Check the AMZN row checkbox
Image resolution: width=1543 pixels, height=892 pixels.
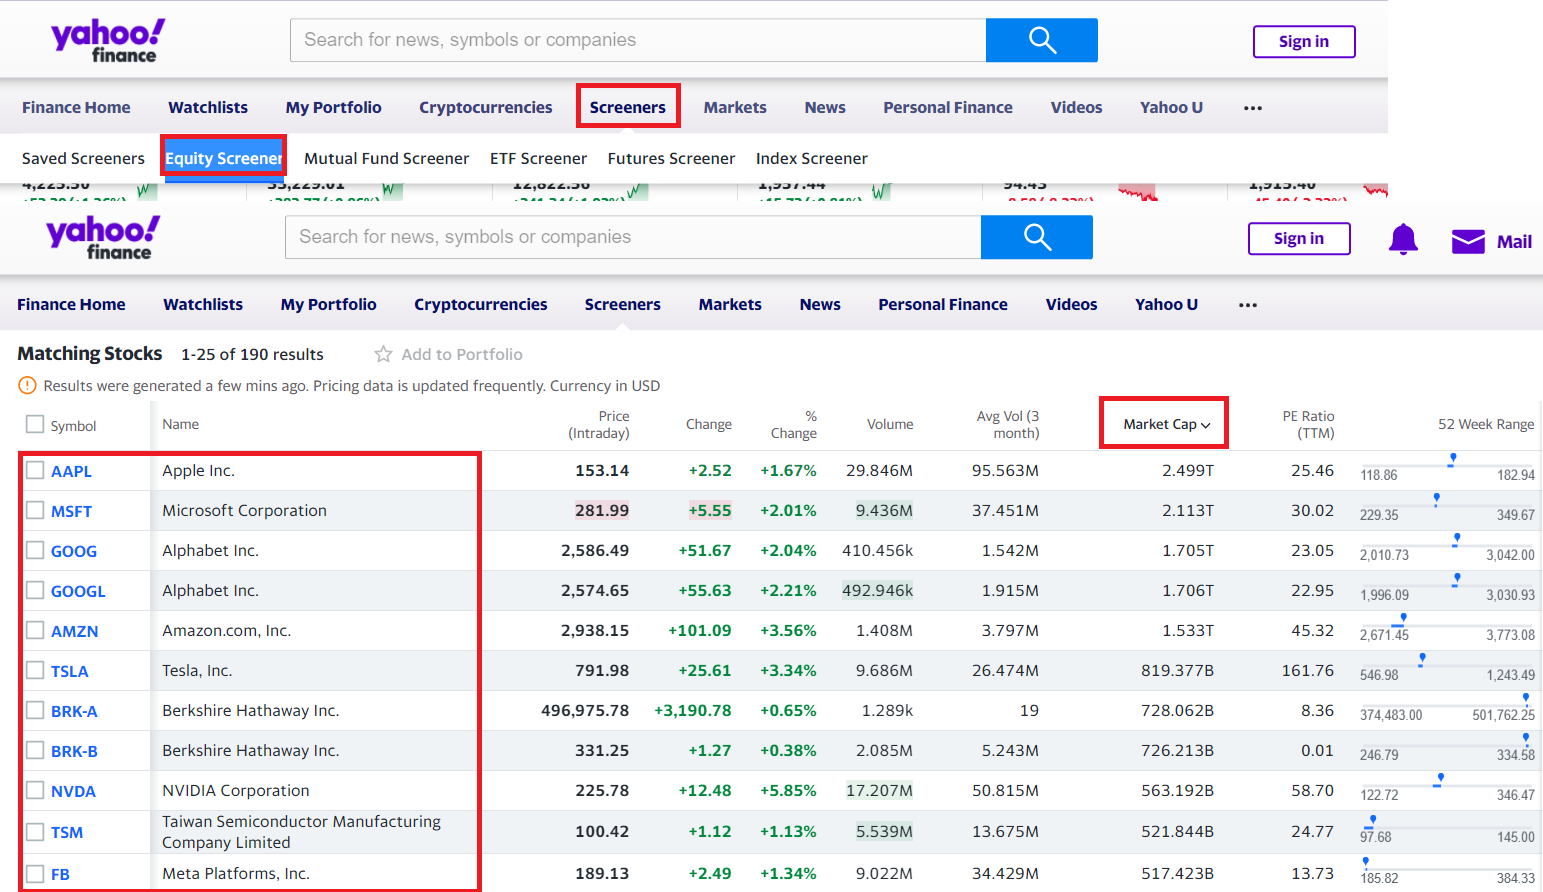(35, 630)
